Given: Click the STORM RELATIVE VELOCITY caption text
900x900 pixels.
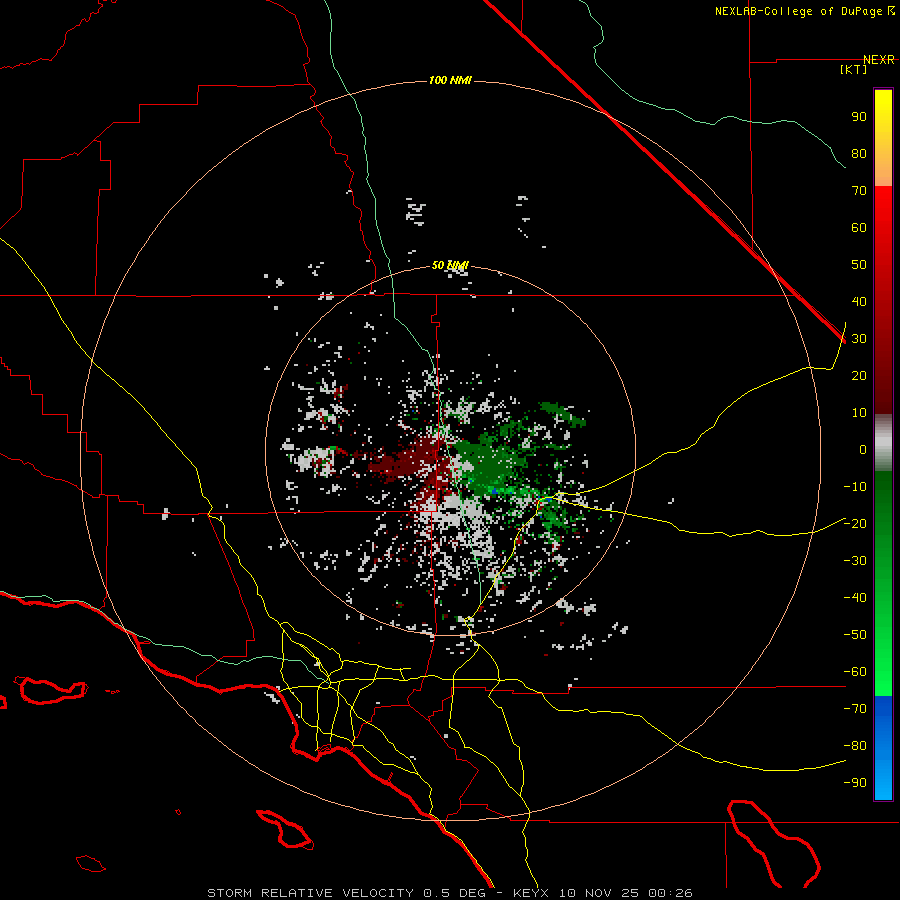Looking at the screenshot, I should point(310,893).
